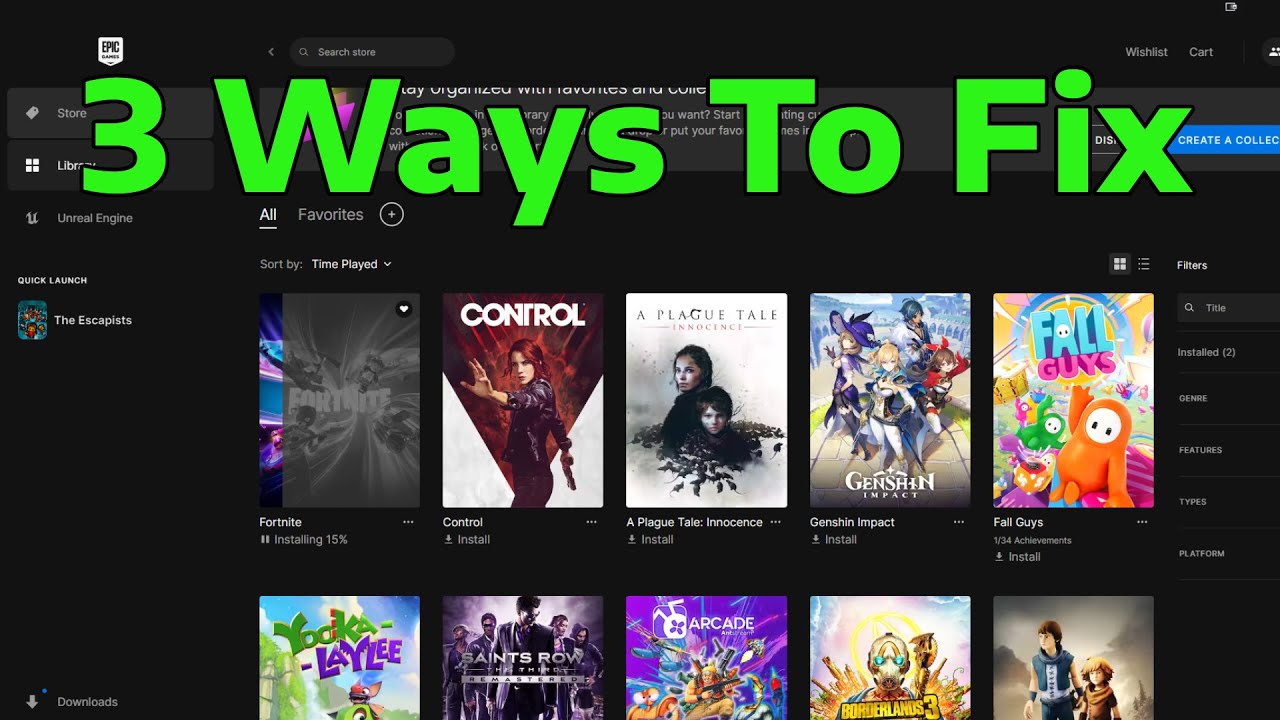Open the Control game cover thumbnail
This screenshot has width=1280, height=720.
[523, 400]
